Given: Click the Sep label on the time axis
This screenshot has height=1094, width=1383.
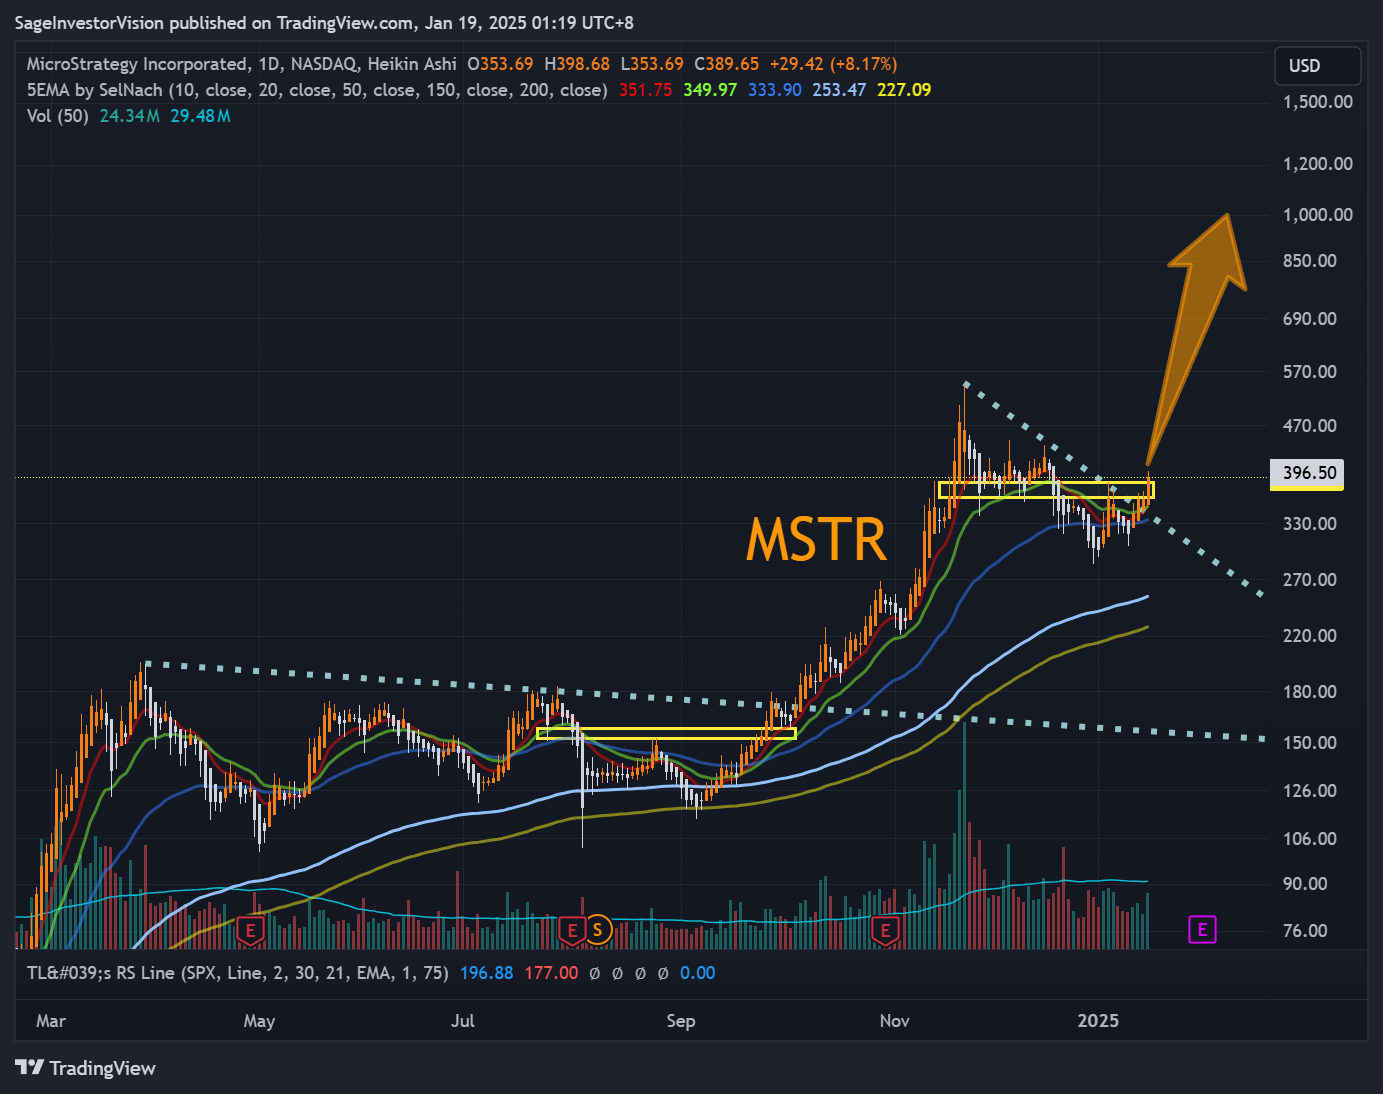Looking at the screenshot, I should [x=681, y=1021].
